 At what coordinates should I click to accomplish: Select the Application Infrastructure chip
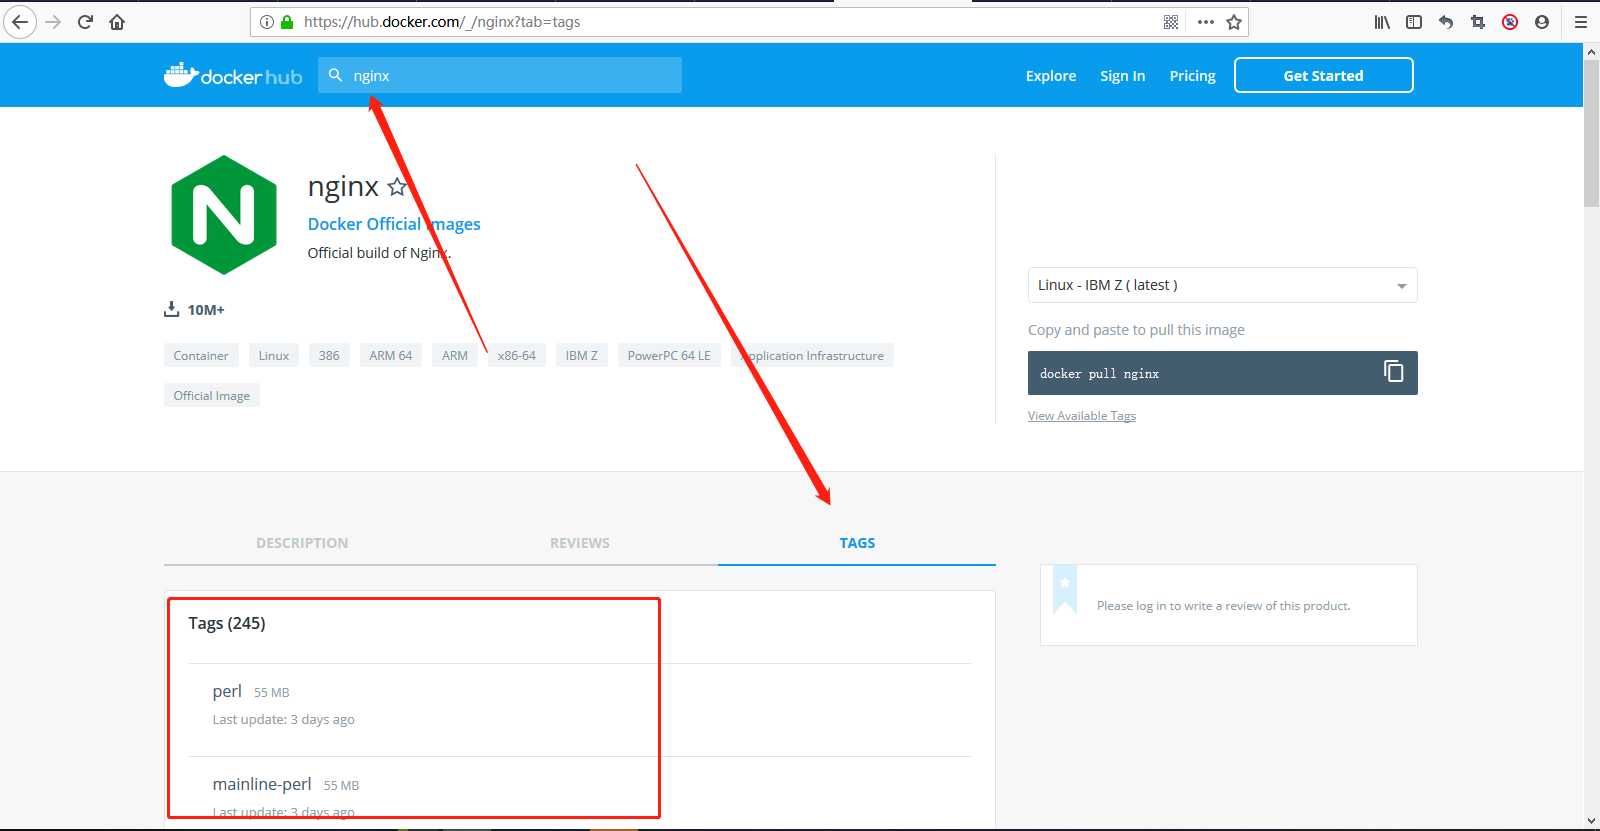(x=812, y=355)
